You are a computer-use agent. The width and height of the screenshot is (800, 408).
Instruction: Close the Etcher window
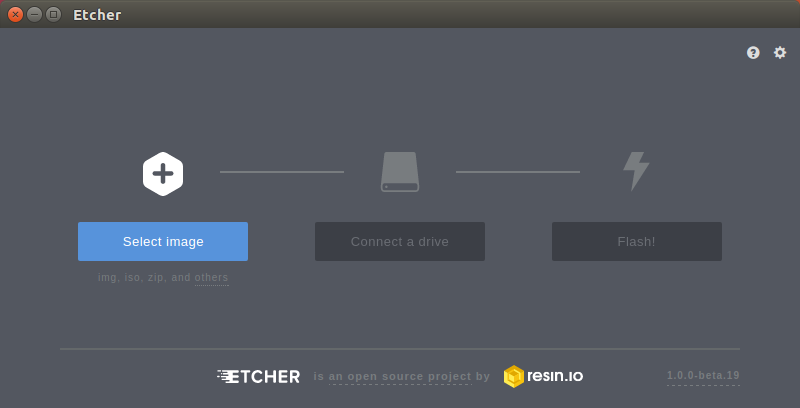[15, 14]
